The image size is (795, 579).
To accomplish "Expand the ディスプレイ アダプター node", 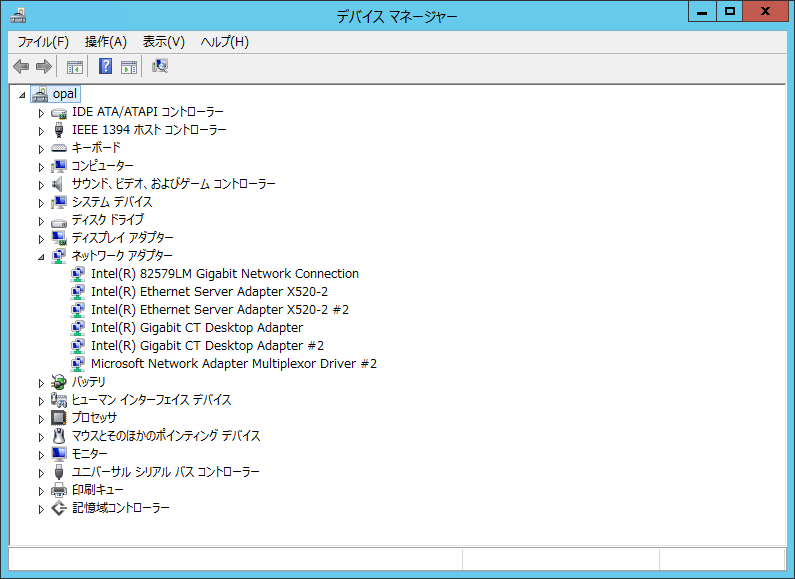I will pos(41,239).
